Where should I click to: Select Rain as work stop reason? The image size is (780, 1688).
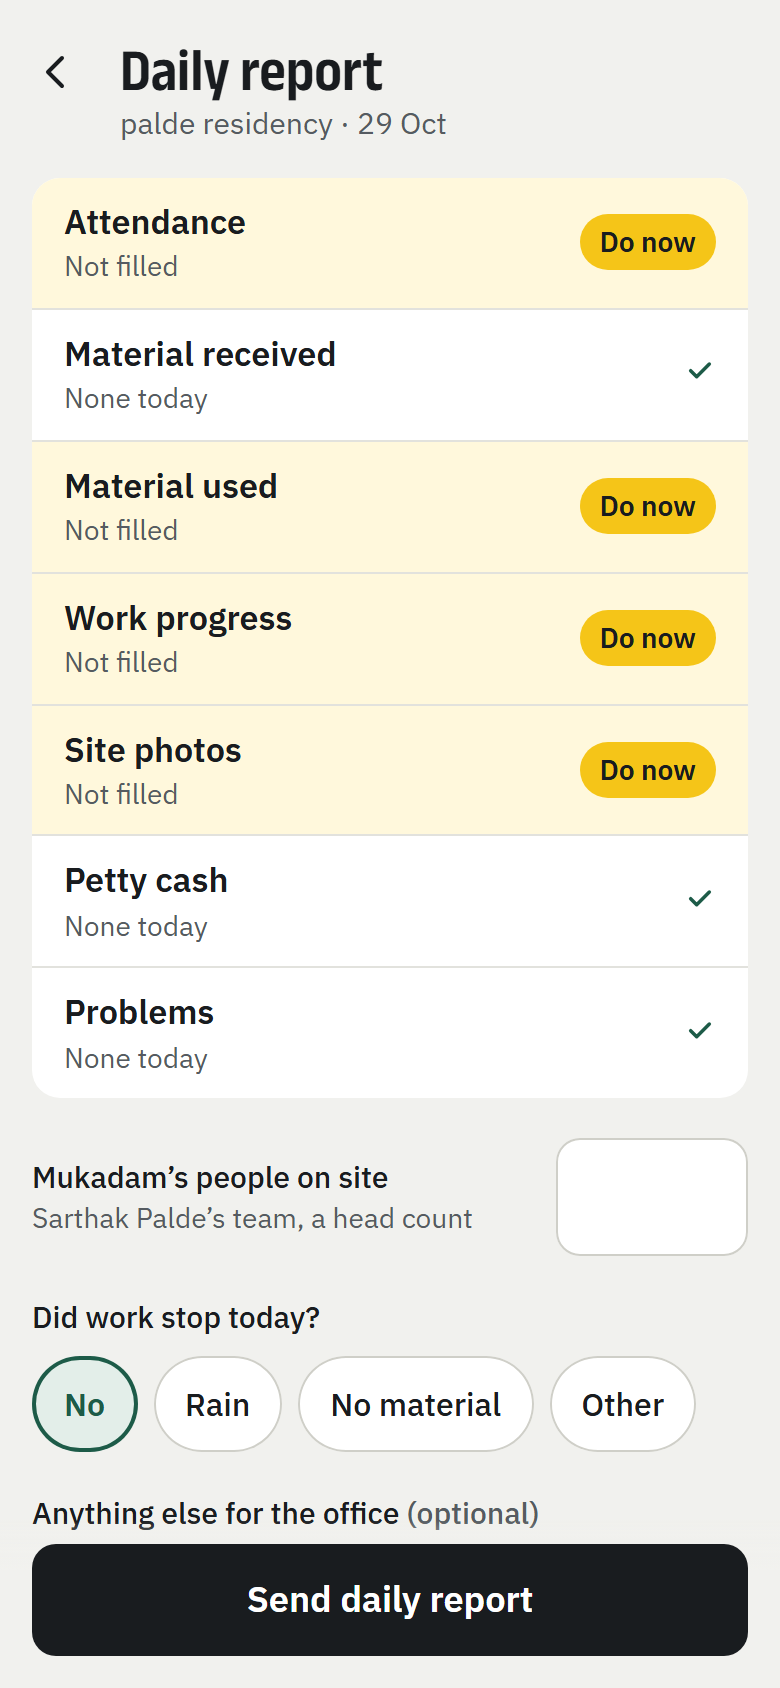[x=218, y=1404]
